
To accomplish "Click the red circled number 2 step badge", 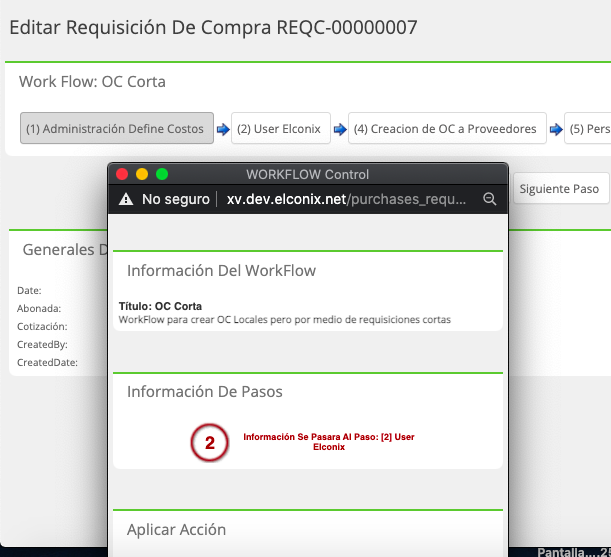I will click(x=210, y=443).
